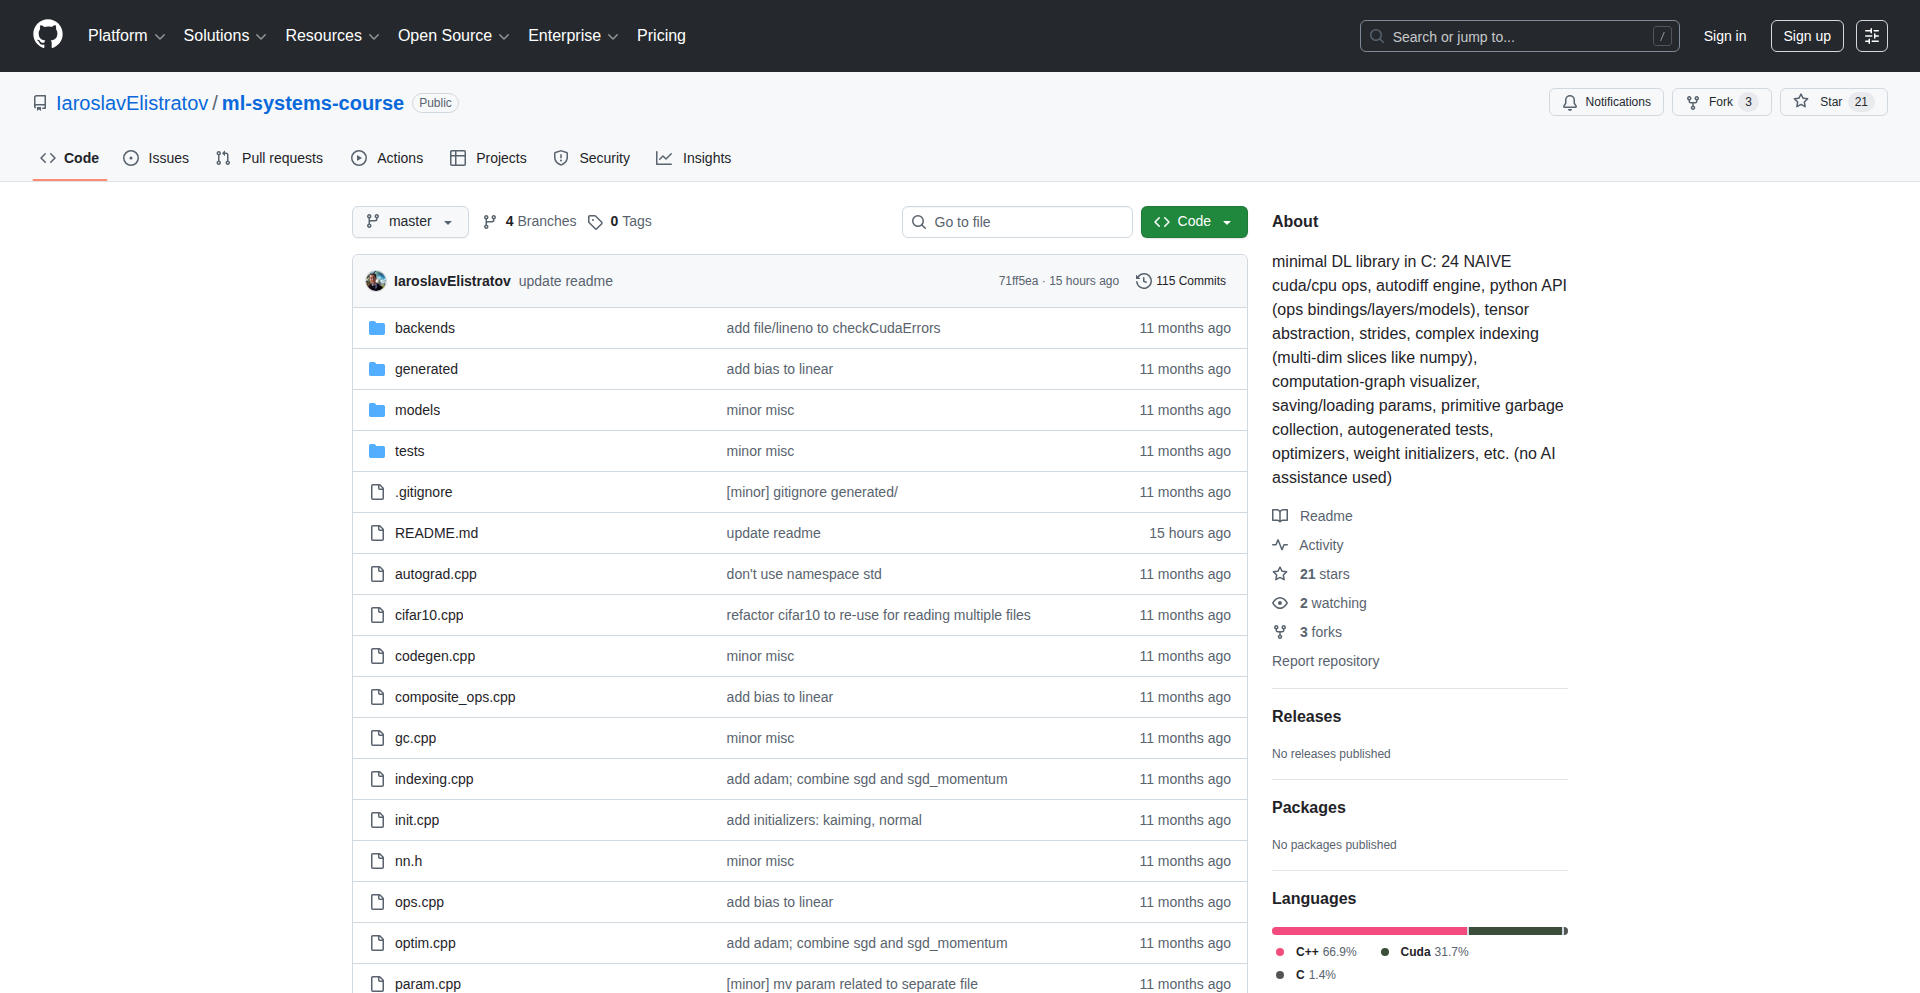
Task: Fork this repository
Action: pos(1720,102)
